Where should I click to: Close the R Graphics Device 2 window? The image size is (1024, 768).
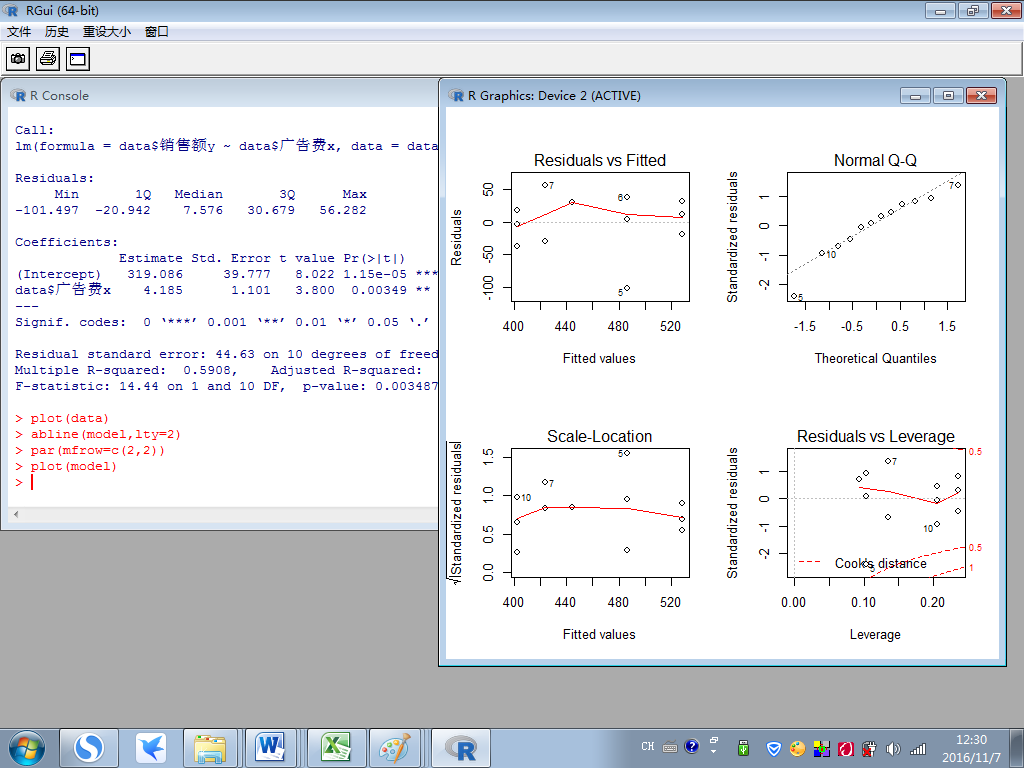(982, 96)
